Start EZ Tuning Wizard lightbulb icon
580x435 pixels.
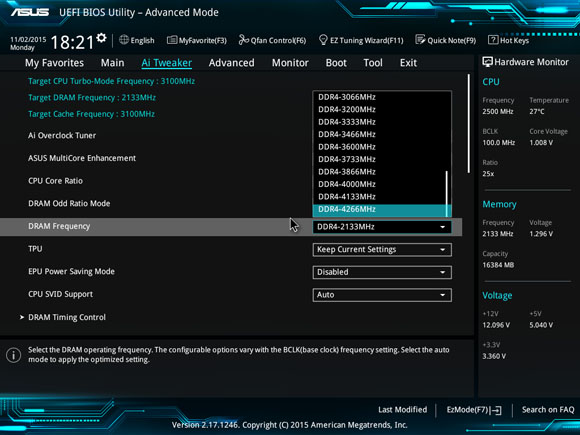(x=323, y=40)
